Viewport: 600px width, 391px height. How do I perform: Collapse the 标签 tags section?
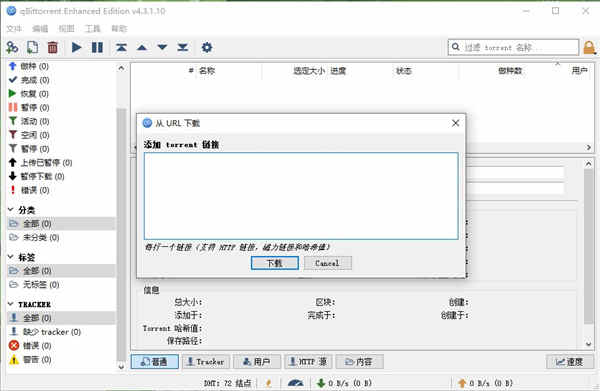coord(11,257)
